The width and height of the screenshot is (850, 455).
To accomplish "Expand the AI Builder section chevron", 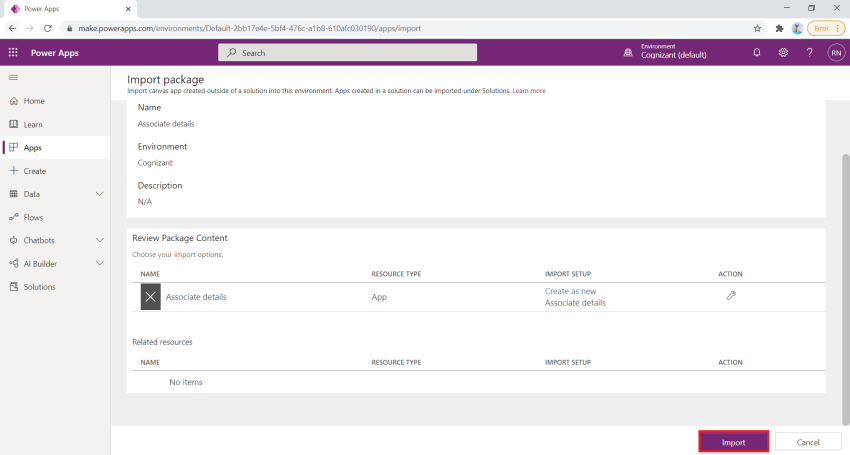I will 100,264.
